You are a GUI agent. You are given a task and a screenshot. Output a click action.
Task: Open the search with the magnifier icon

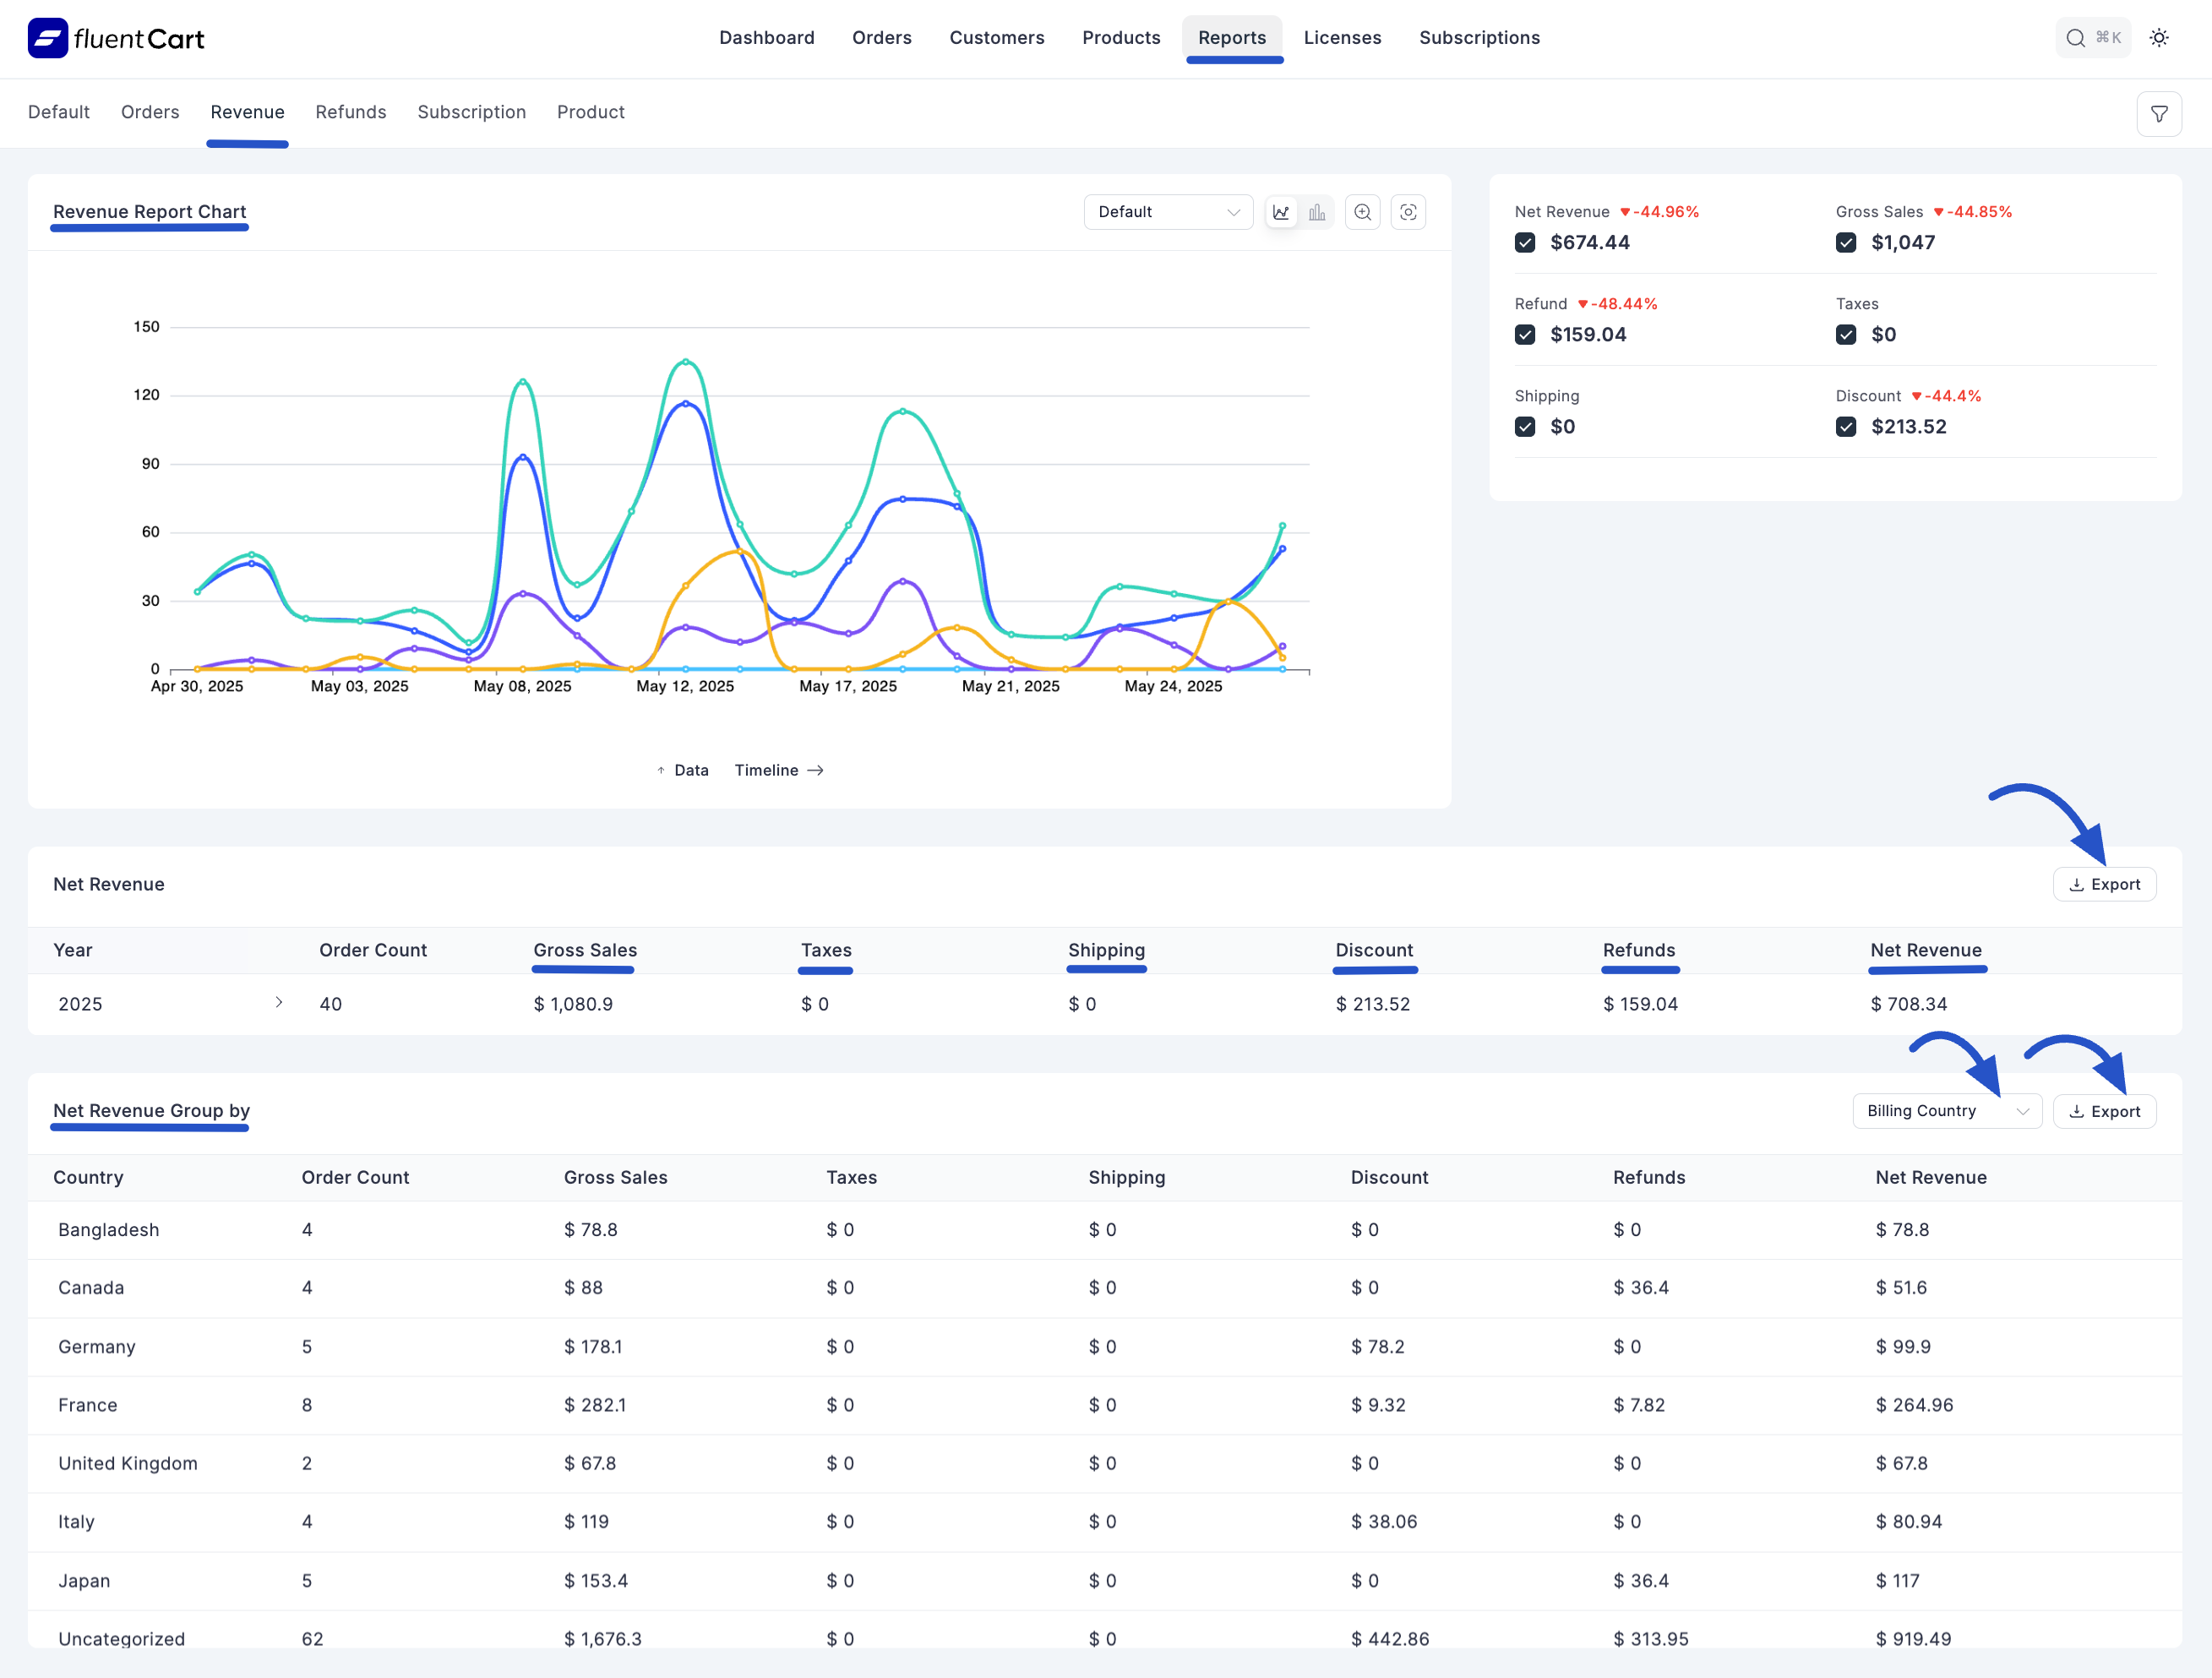[x=2075, y=37]
